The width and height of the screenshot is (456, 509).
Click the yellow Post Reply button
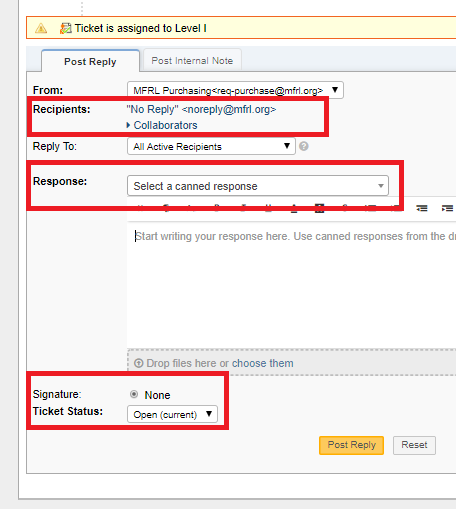pos(351,445)
